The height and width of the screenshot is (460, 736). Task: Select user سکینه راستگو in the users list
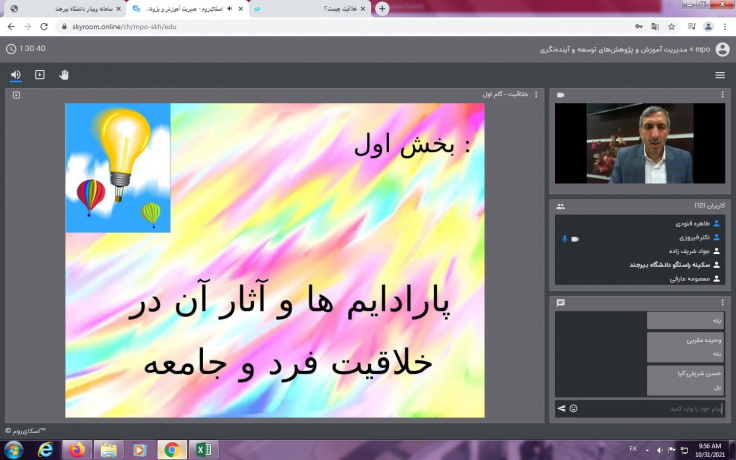pyautogui.click(x=640, y=265)
